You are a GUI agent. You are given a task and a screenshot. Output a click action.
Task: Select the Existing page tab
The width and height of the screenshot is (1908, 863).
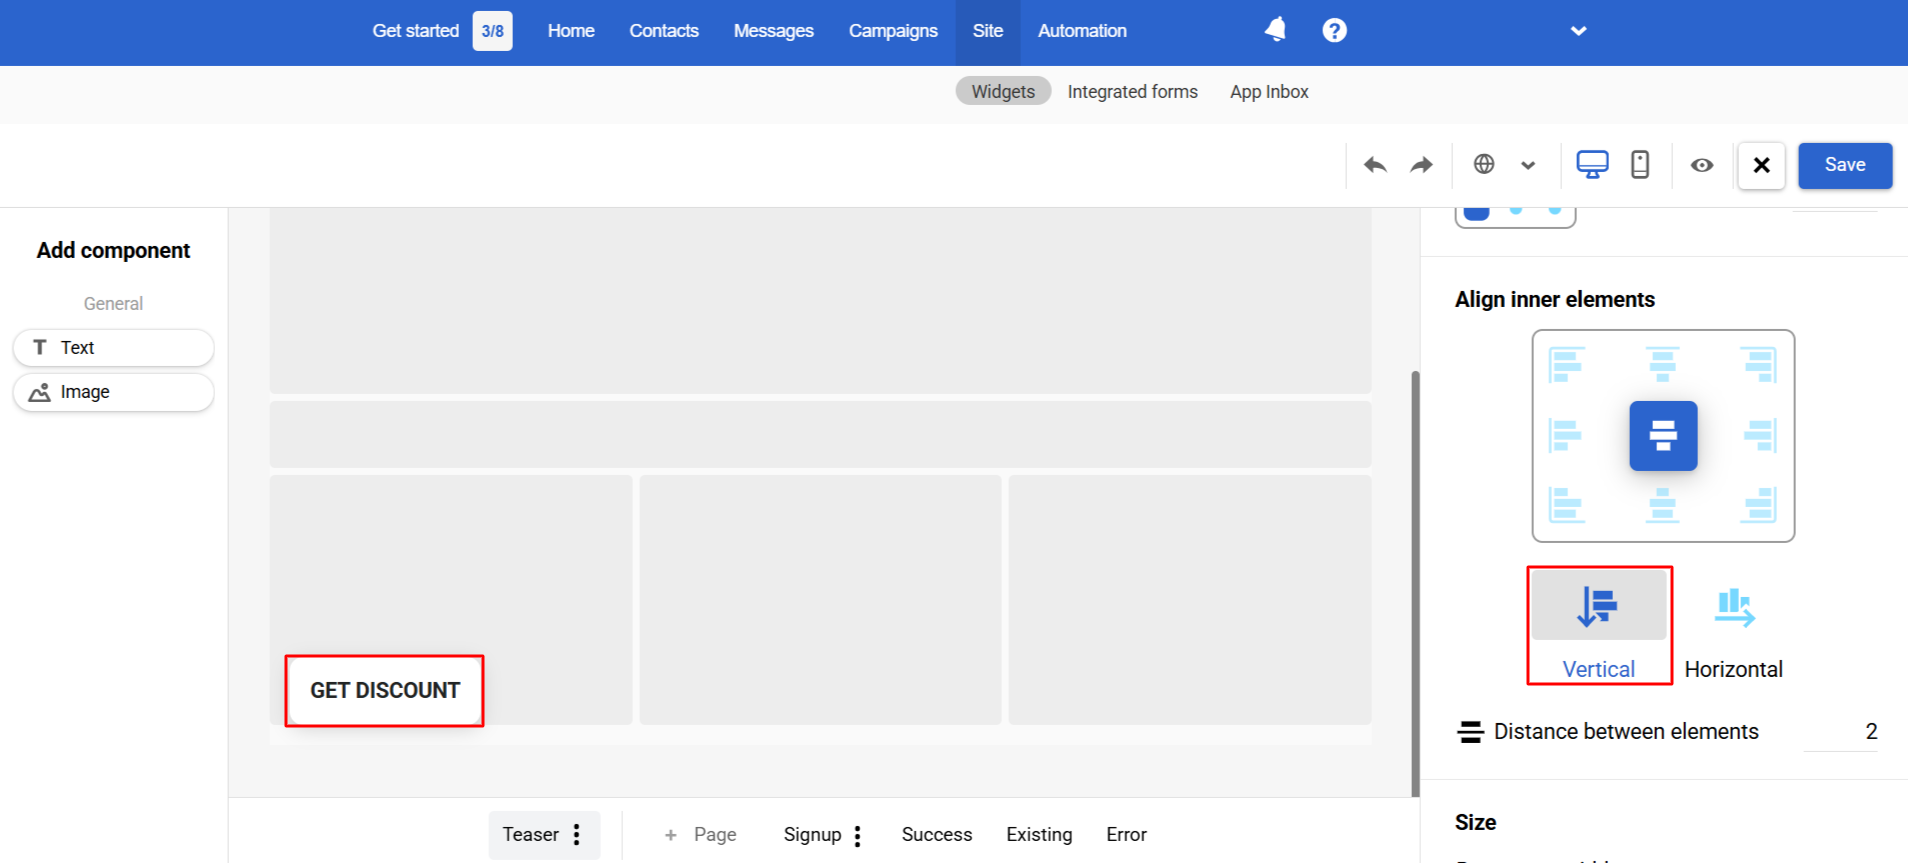click(1039, 835)
